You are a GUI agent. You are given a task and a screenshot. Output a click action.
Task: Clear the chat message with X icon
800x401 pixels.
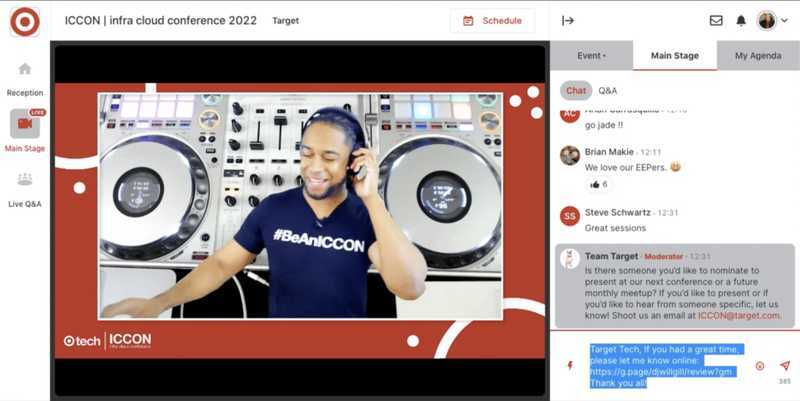tap(760, 366)
